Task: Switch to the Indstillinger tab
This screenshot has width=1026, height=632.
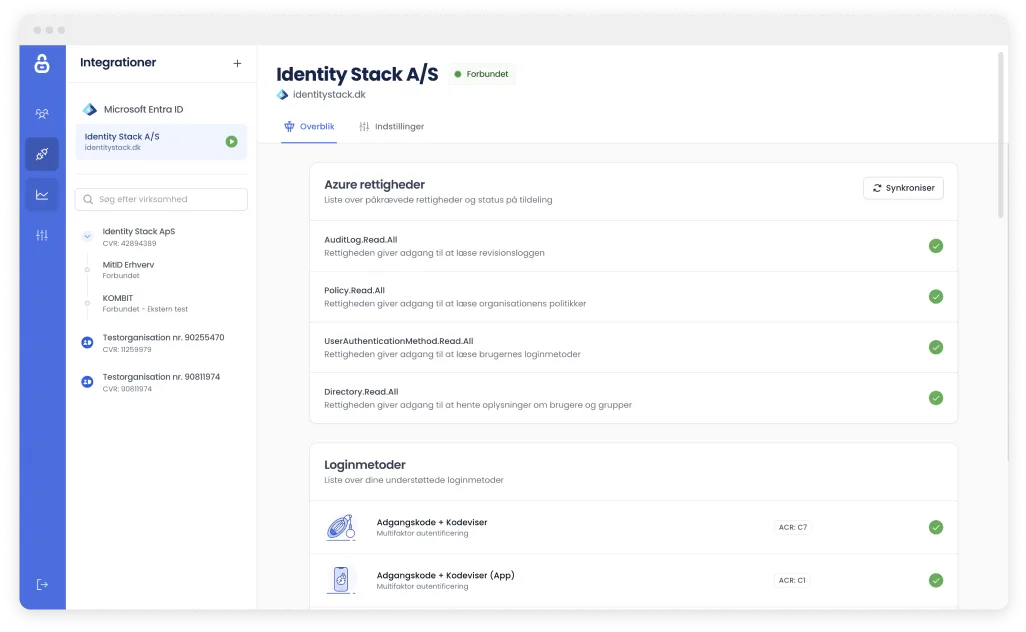Action: click(x=391, y=127)
